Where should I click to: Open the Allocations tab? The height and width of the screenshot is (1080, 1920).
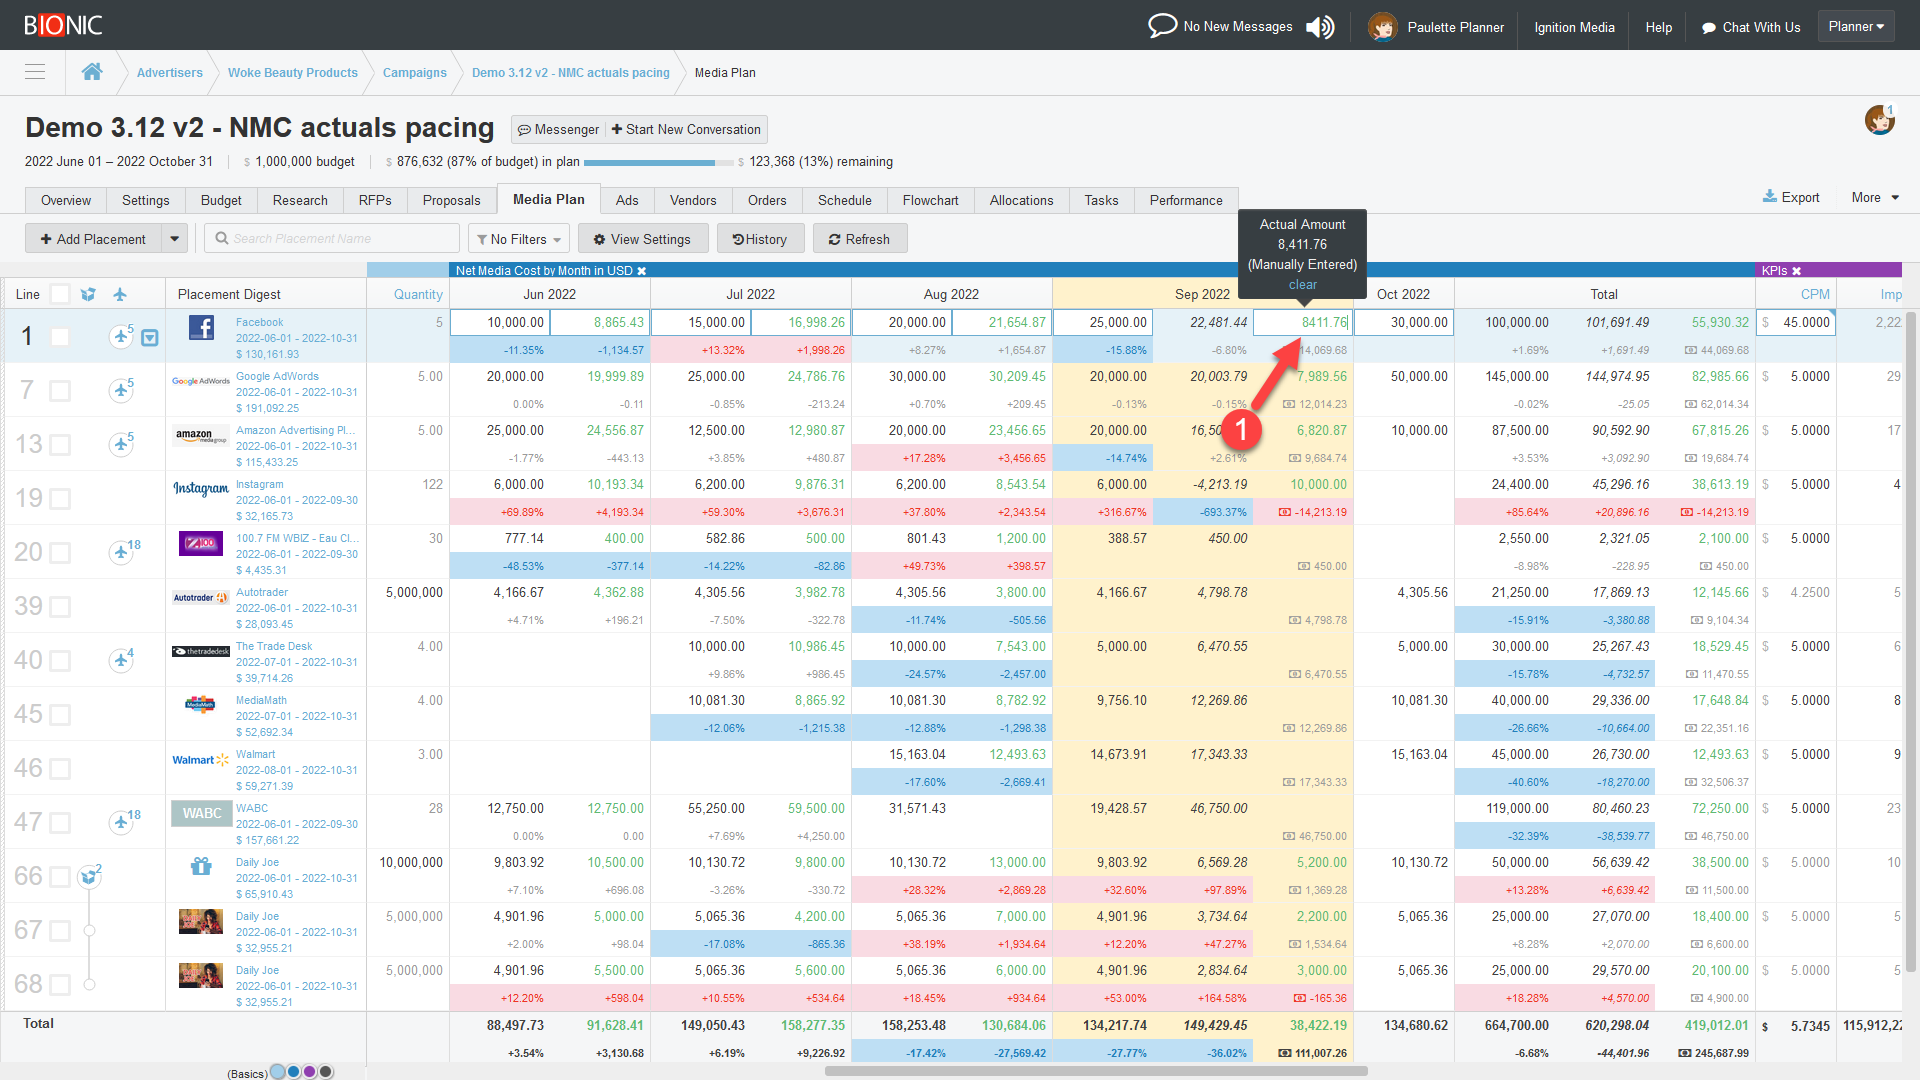(1021, 200)
